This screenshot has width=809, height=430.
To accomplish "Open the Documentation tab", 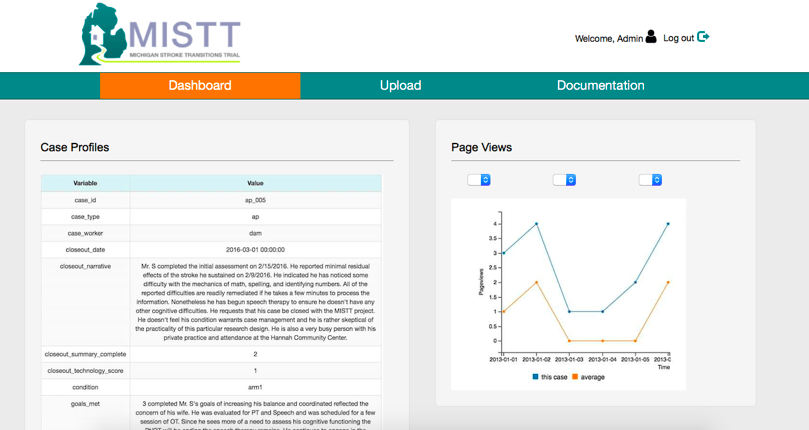I will tap(600, 86).
